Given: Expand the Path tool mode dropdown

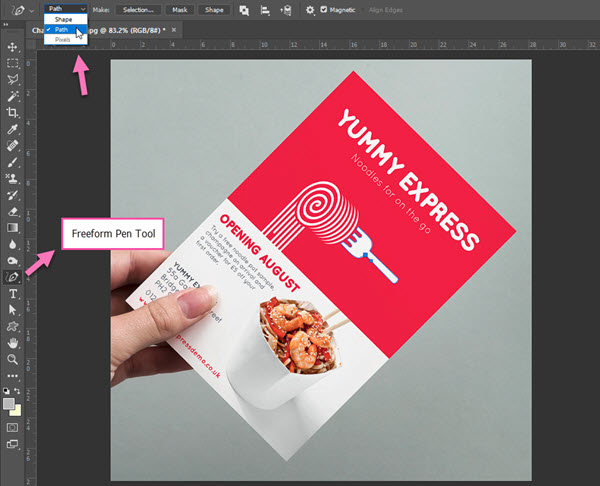Looking at the screenshot, I should point(66,8).
